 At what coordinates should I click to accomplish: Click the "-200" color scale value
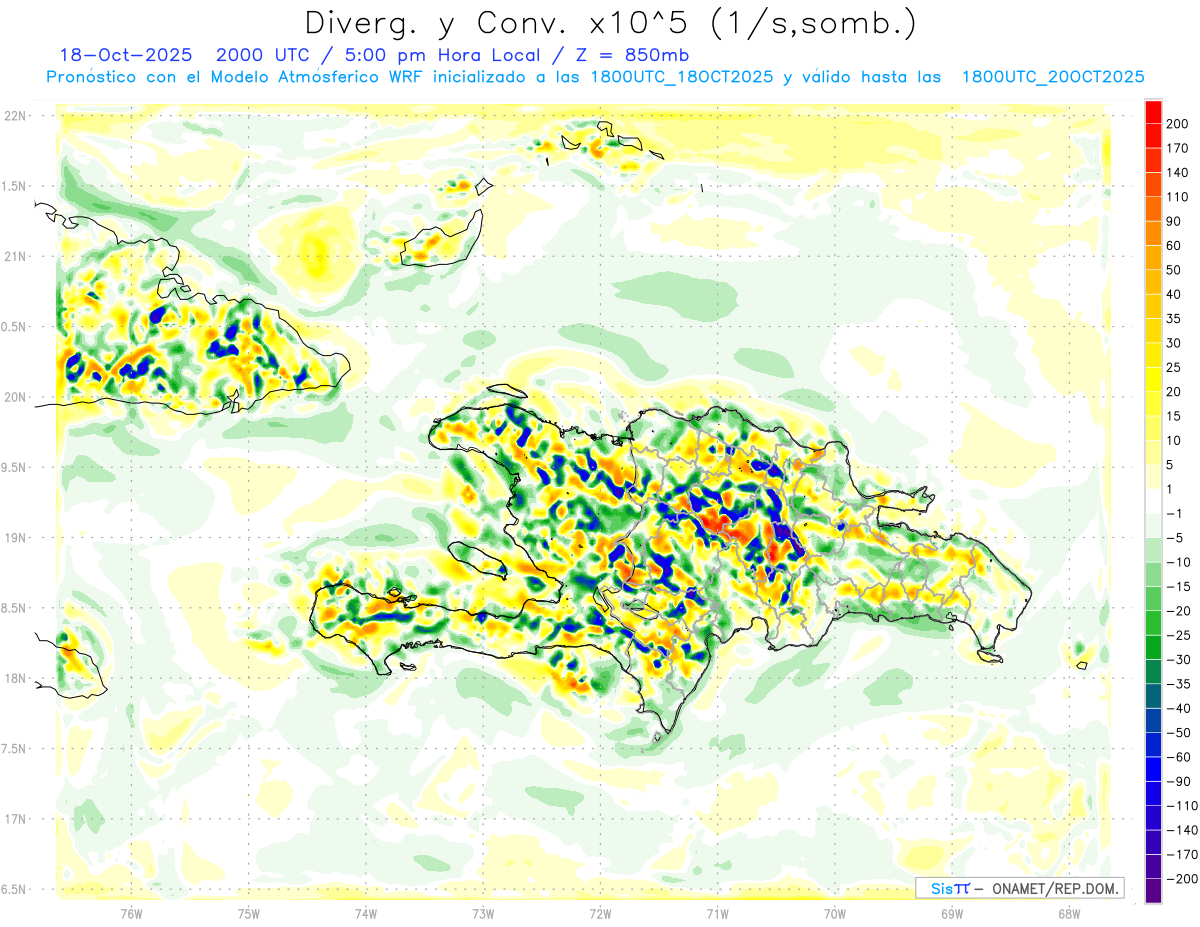(x=1182, y=879)
